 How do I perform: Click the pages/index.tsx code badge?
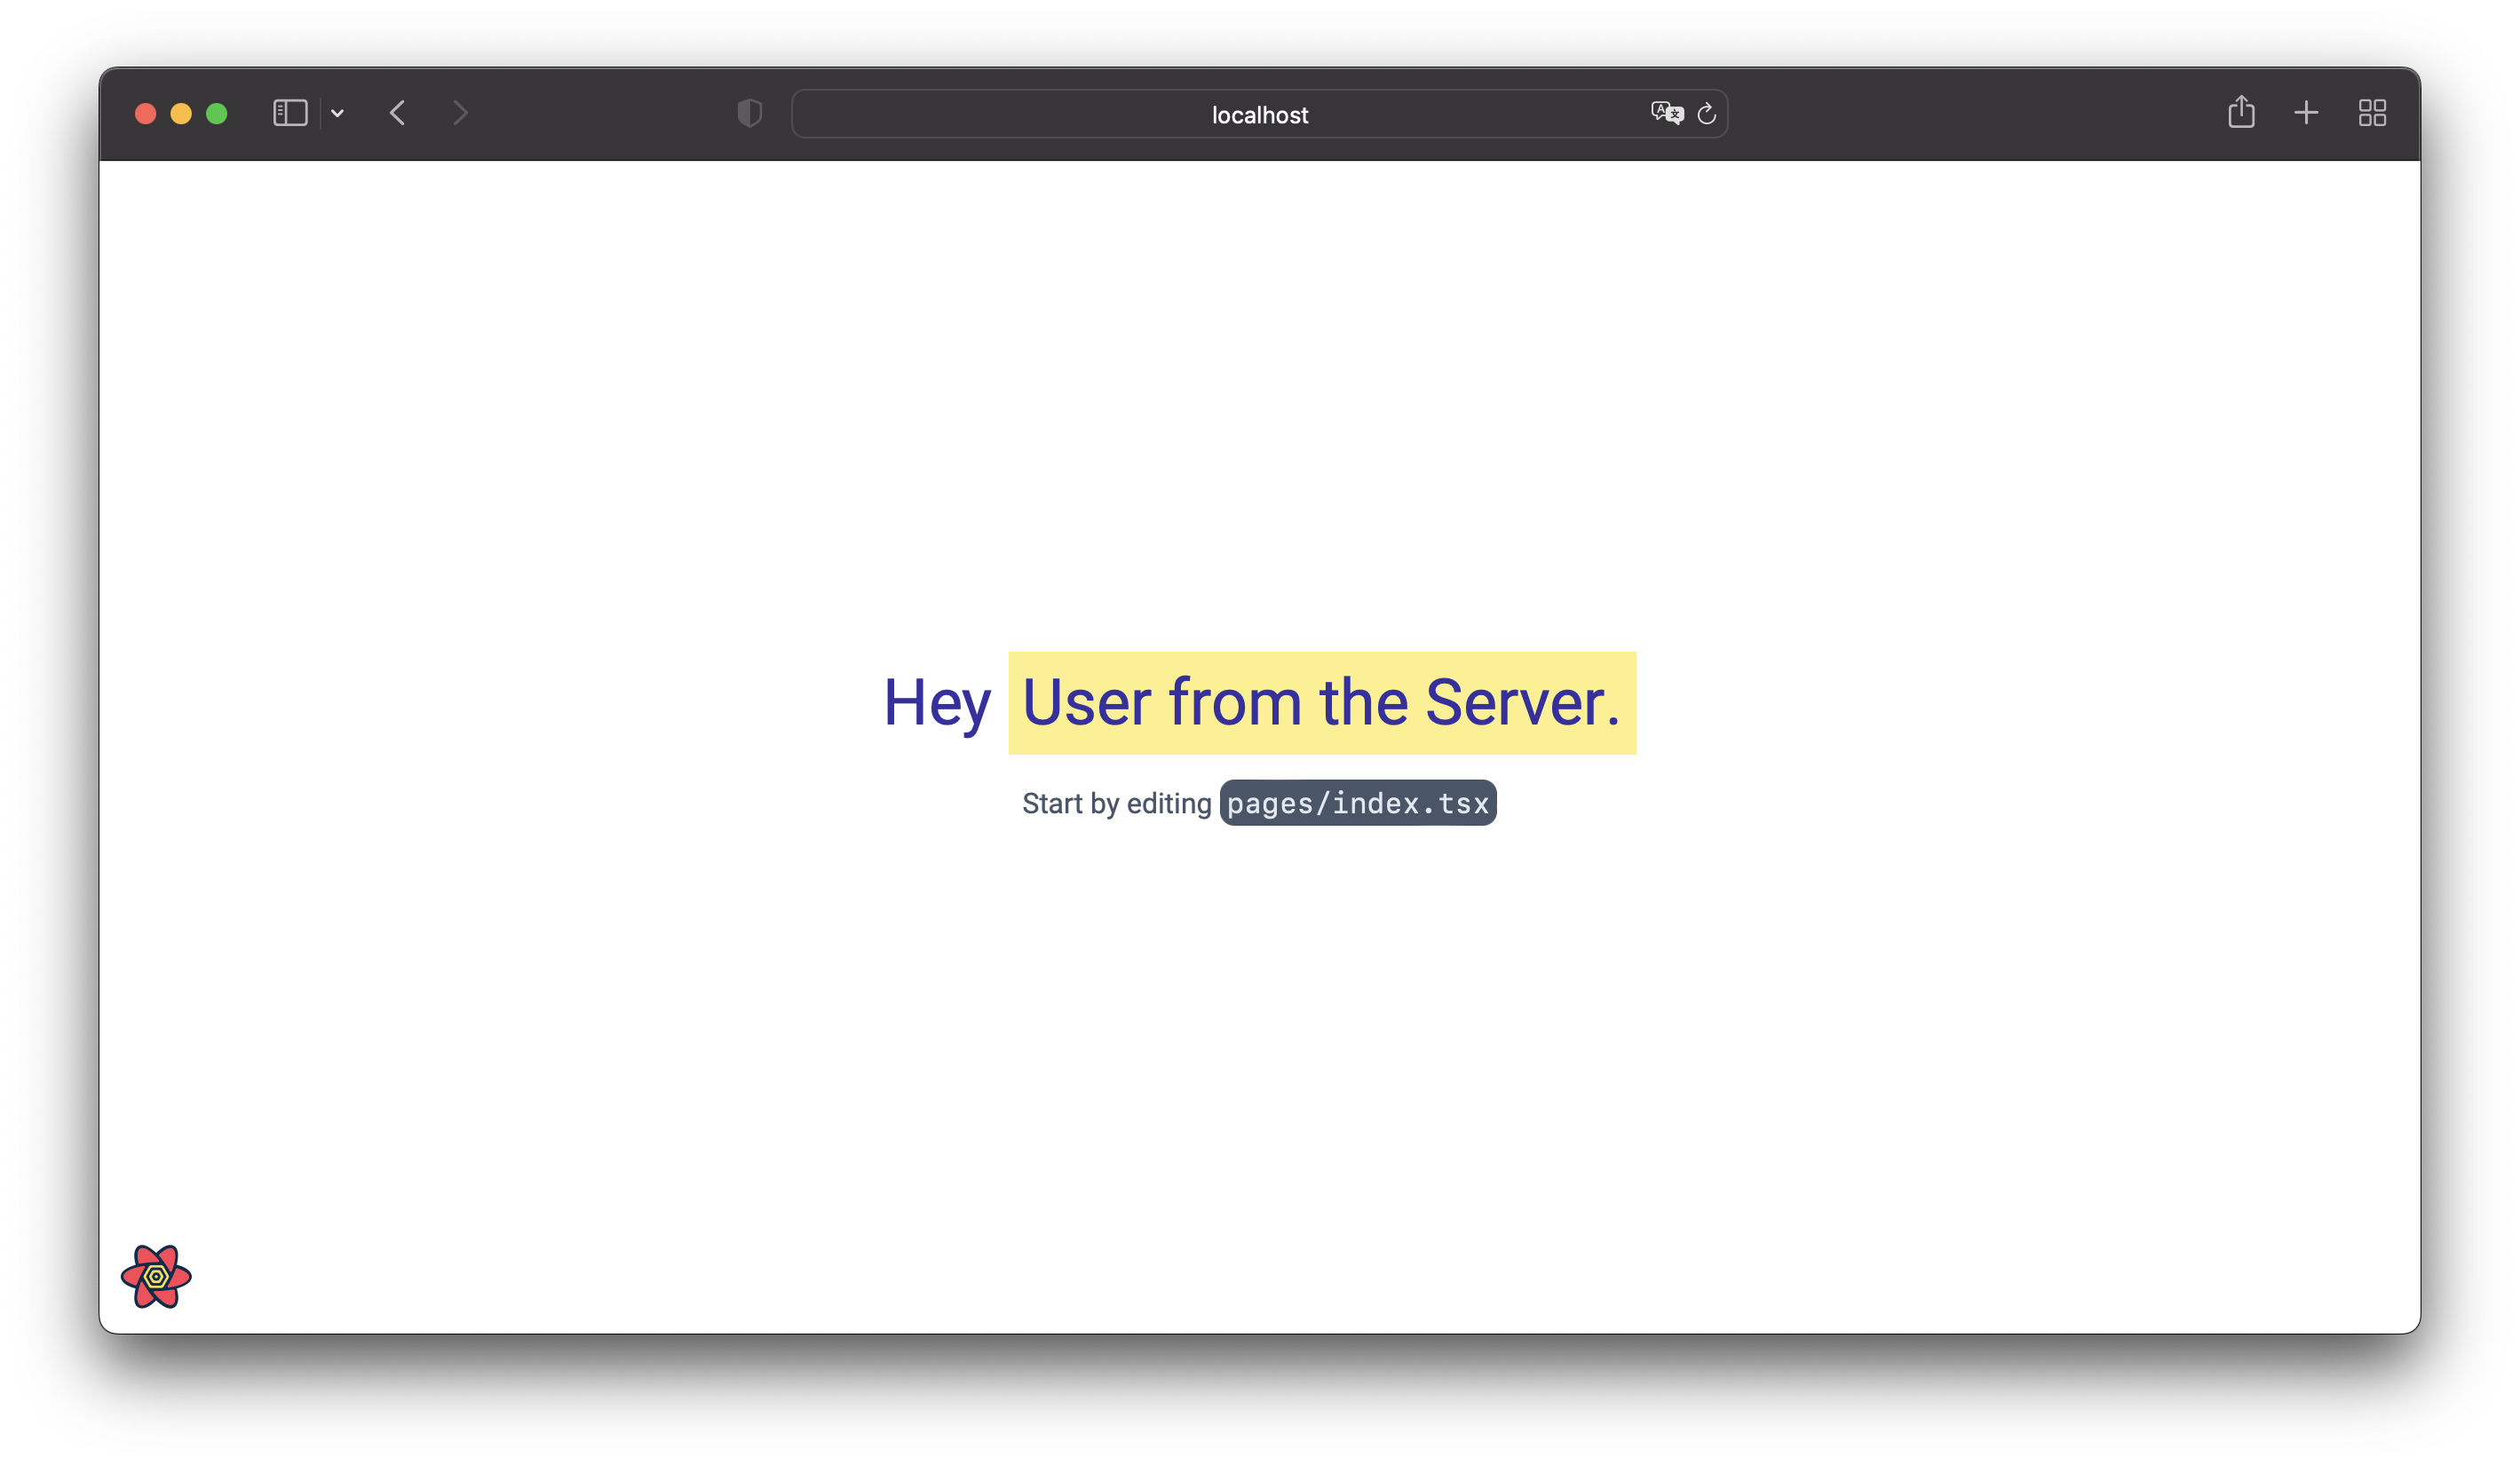pyautogui.click(x=1357, y=804)
